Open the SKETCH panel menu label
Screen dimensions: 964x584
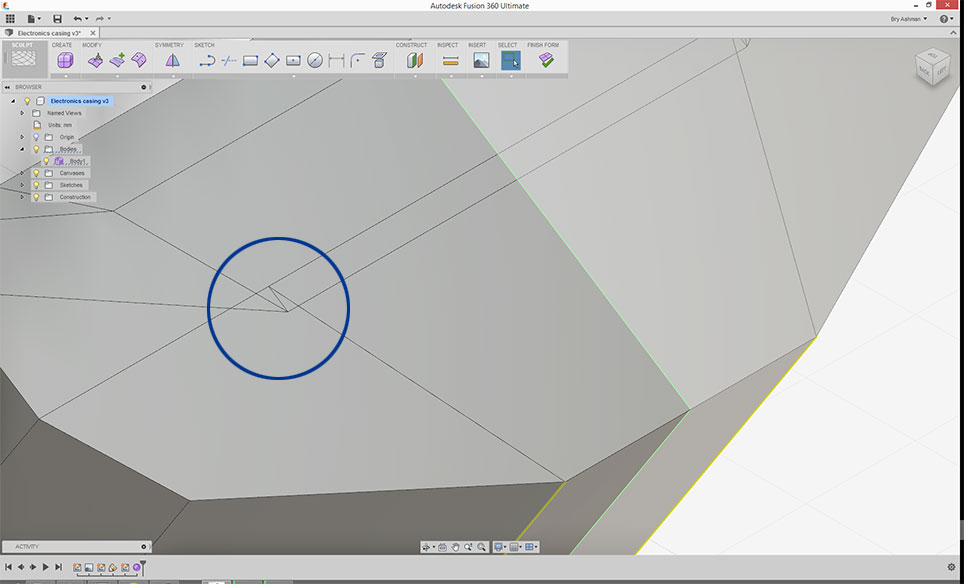tap(204, 45)
